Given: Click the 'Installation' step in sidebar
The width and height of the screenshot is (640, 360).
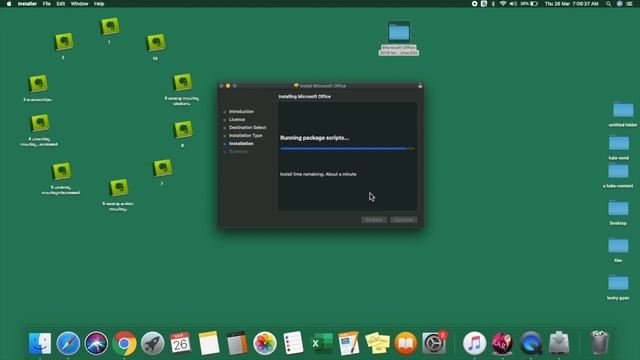Looking at the screenshot, I should [x=241, y=144].
